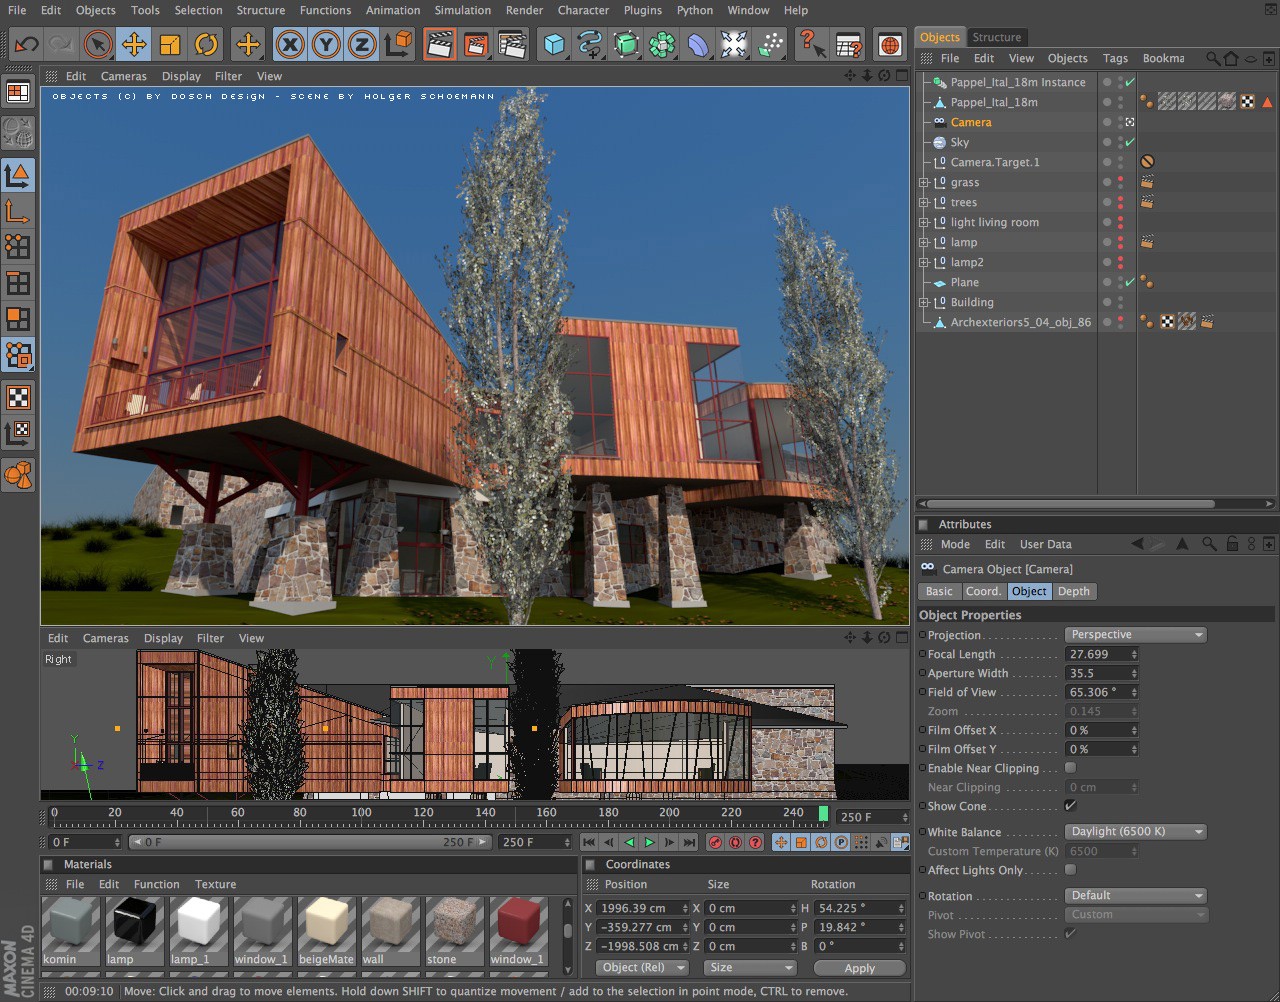The image size is (1280, 1002).
Task: Toggle the Sky object's green visibility check
Action: click(x=1131, y=141)
